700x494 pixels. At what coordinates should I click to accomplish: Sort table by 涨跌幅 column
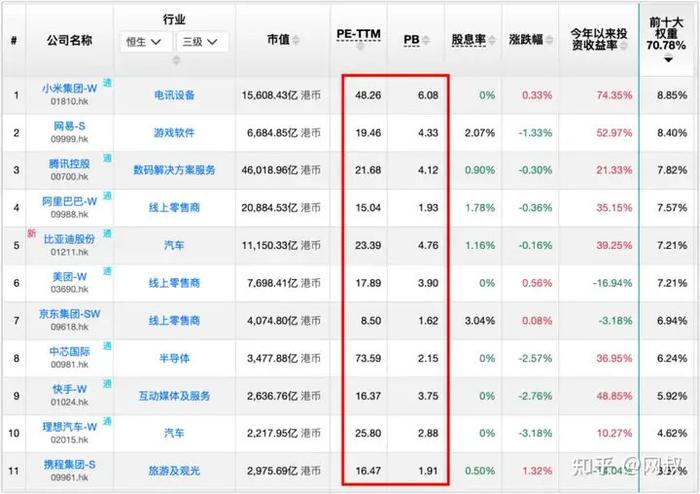[x=549, y=40]
